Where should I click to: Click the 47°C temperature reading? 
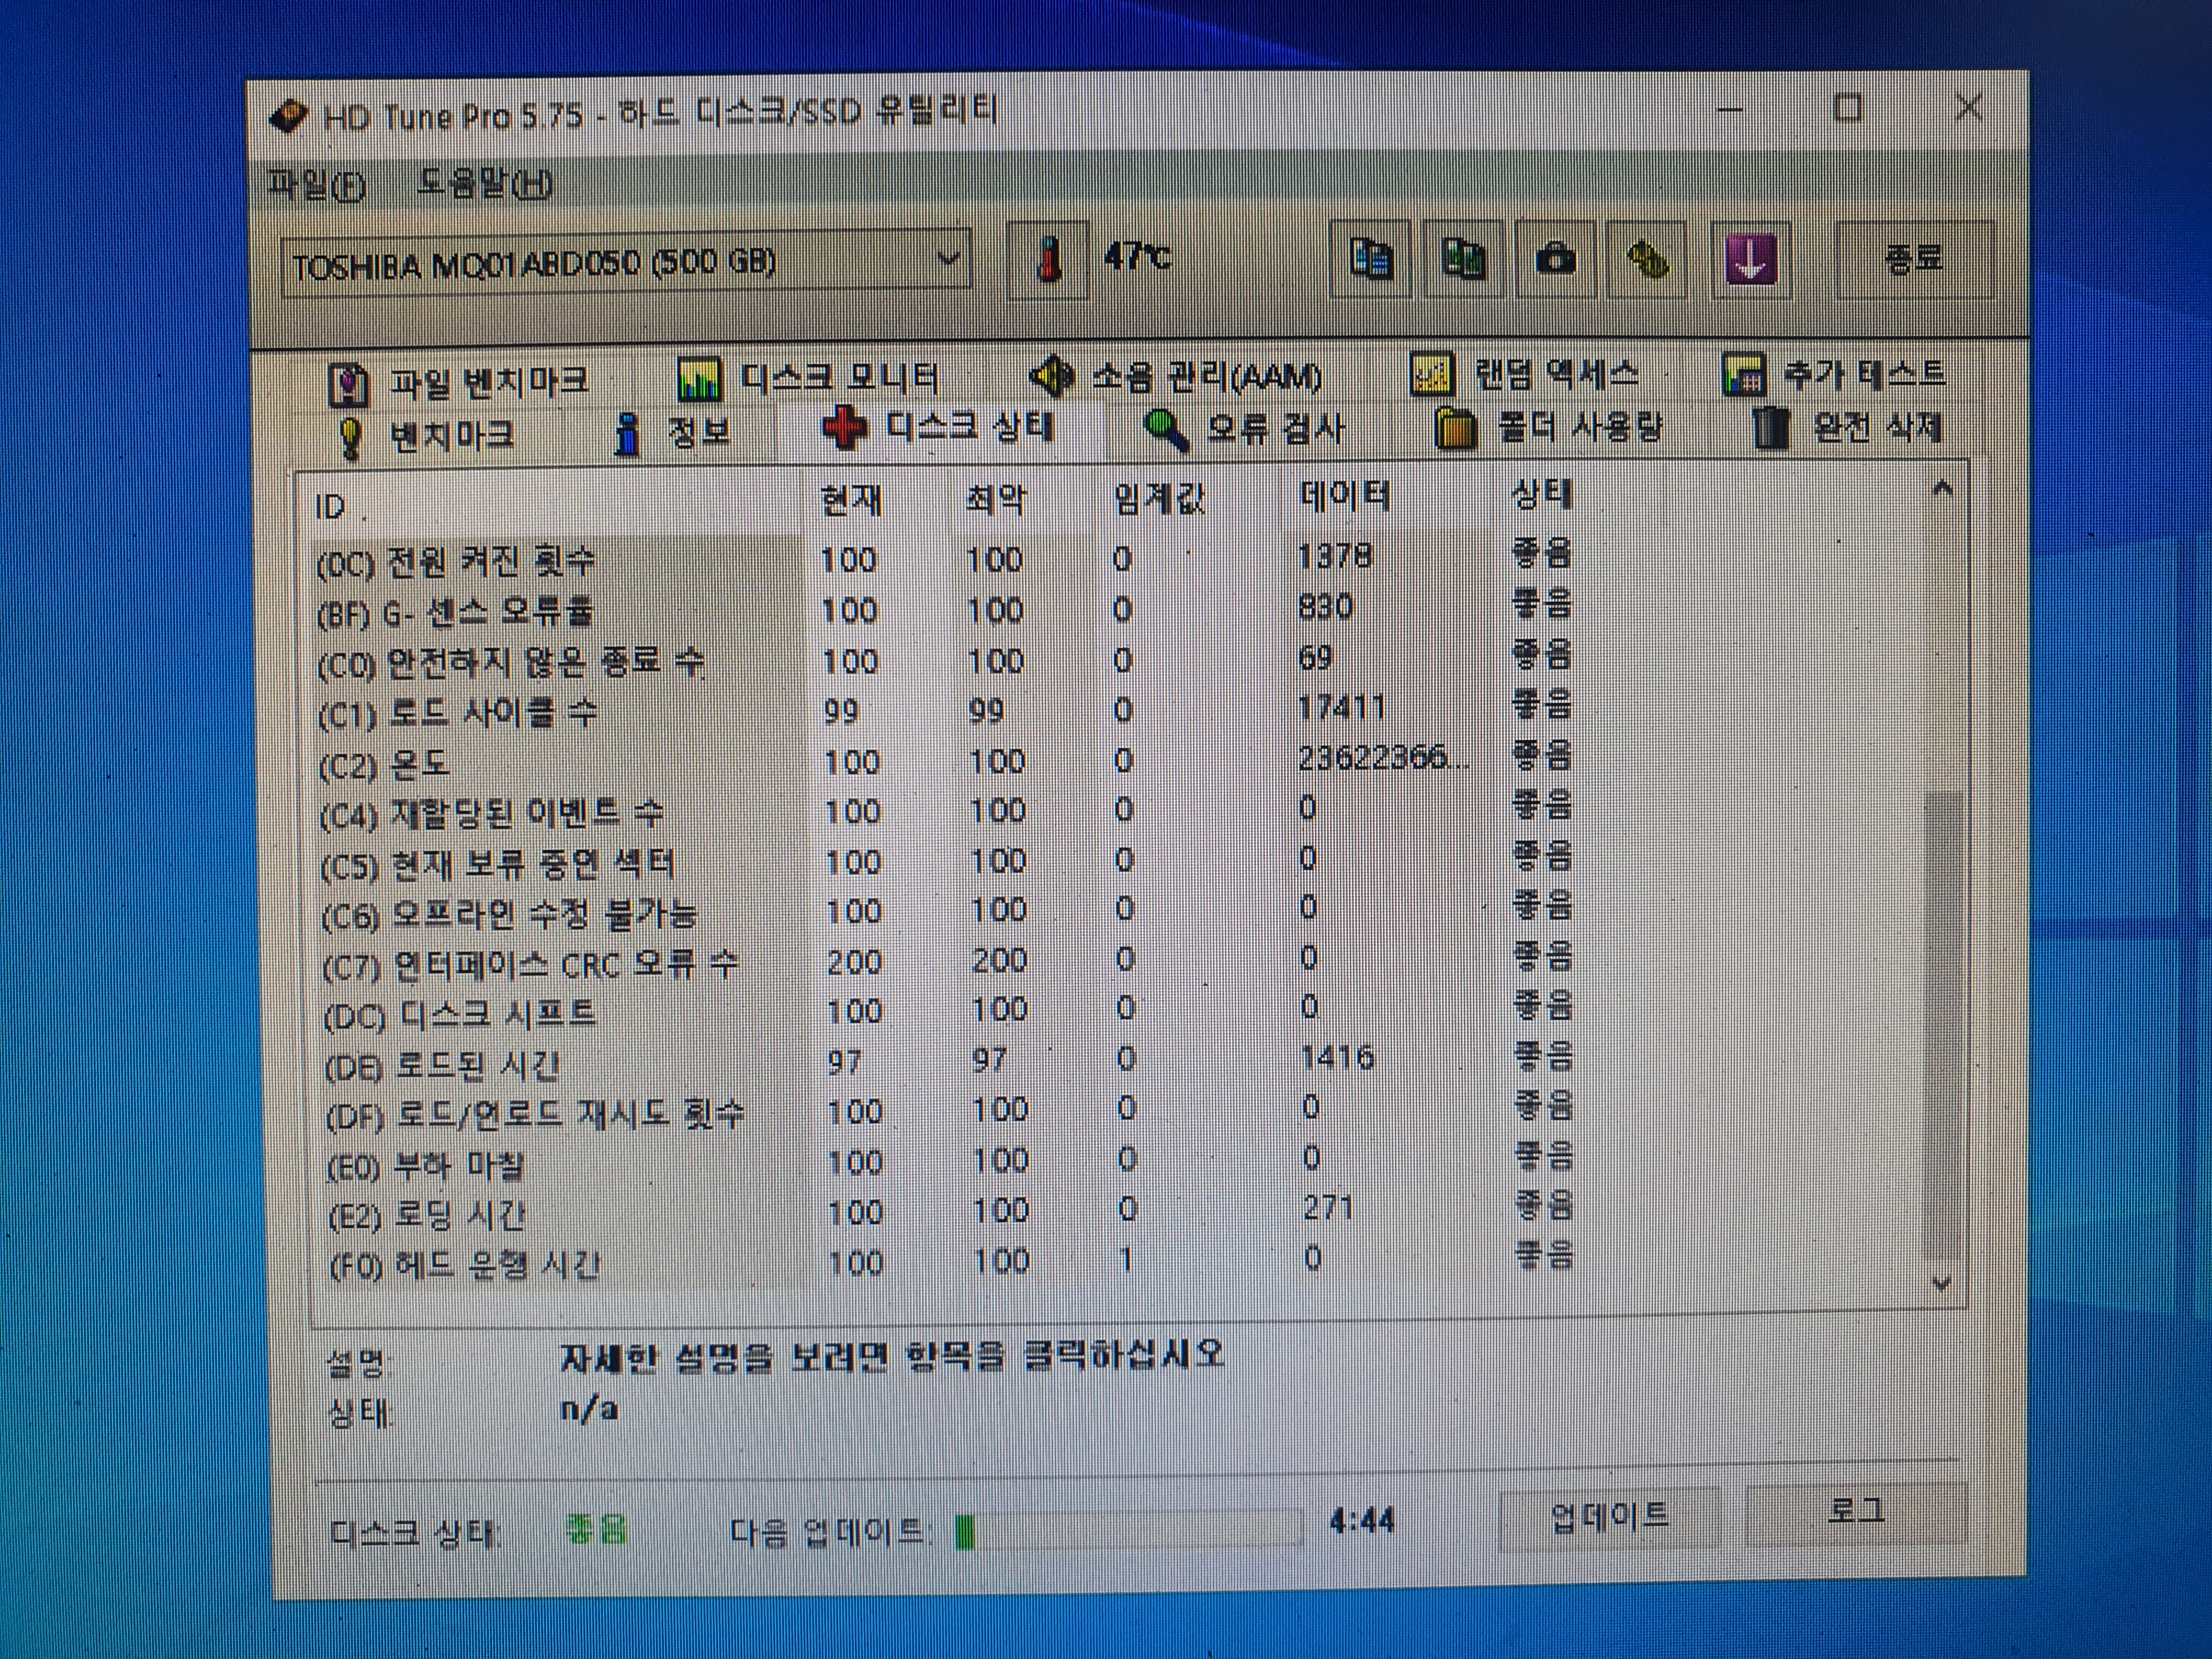click(1137, 257)
